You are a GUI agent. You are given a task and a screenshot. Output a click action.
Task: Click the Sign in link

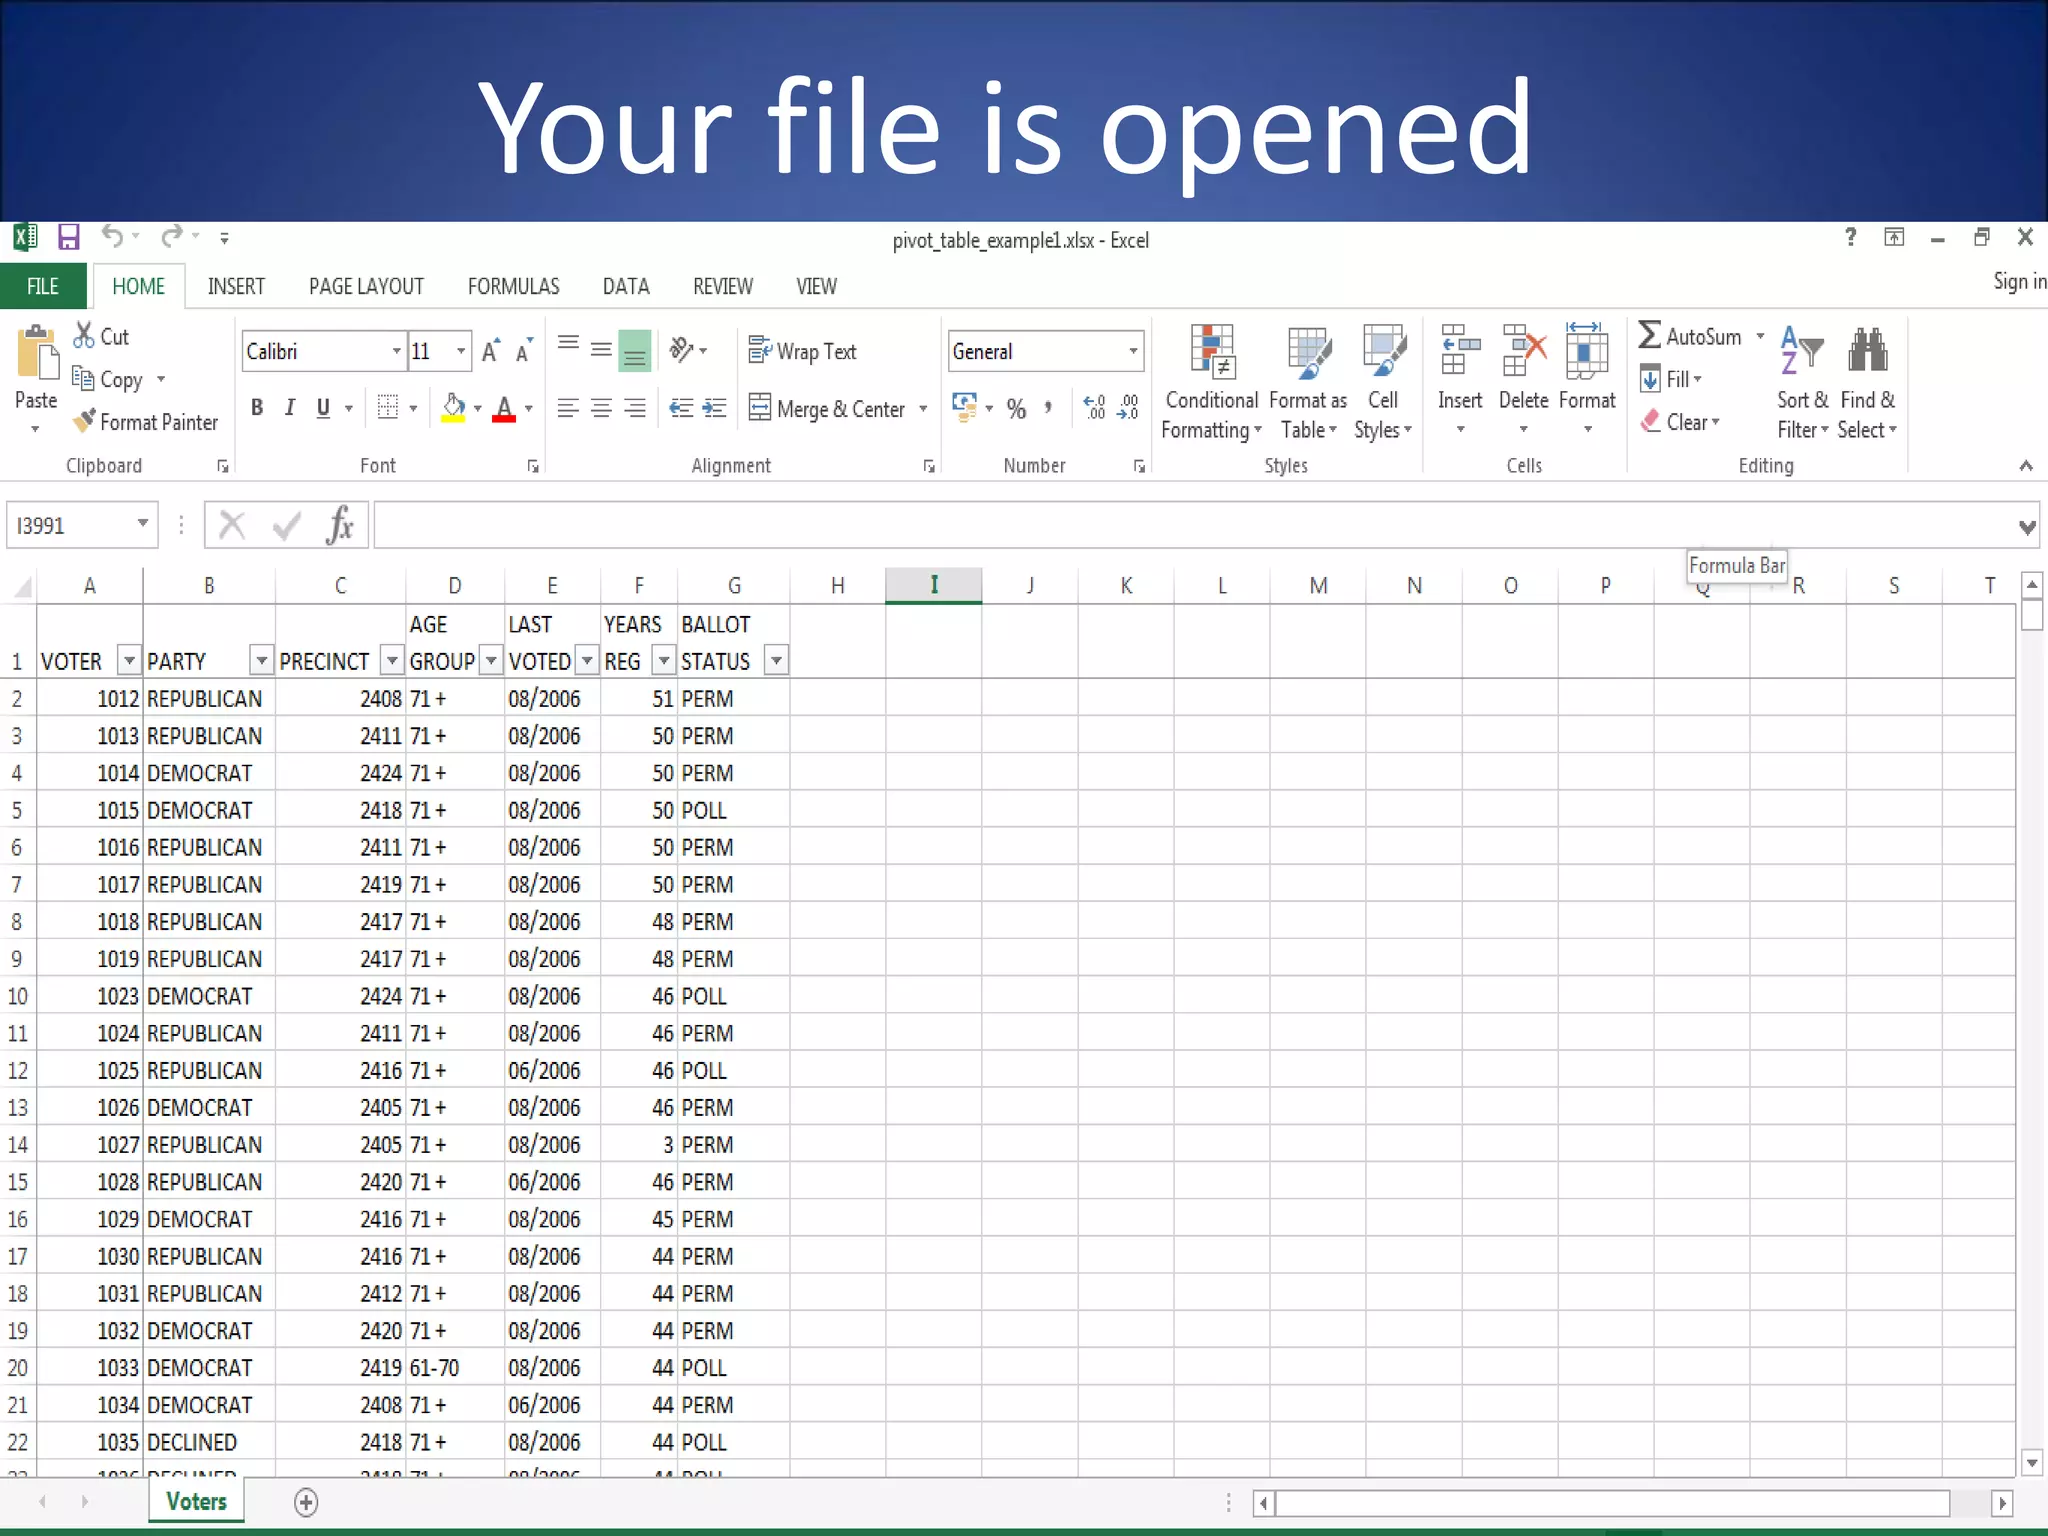(2020, 281)
